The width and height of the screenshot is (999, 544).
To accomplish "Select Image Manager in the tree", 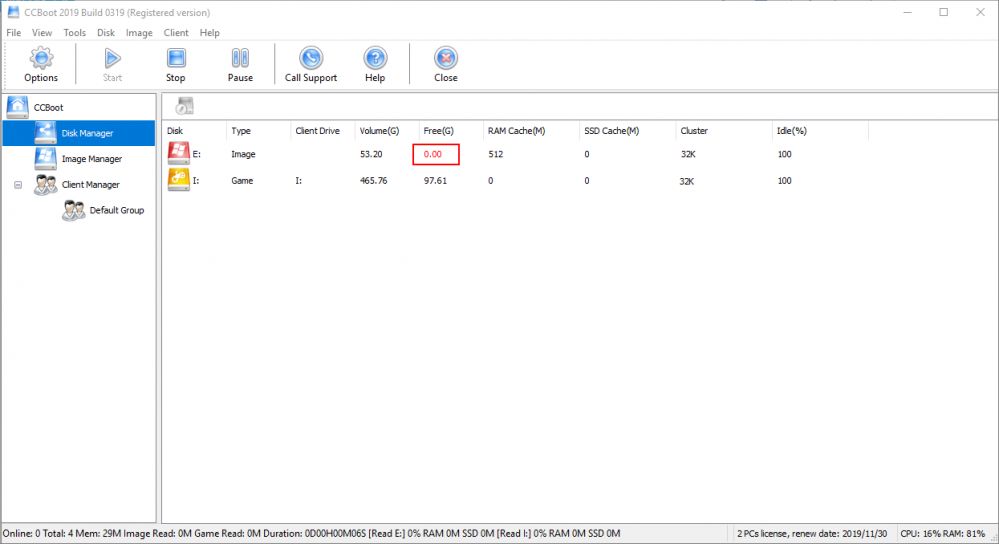I will 92,159.
